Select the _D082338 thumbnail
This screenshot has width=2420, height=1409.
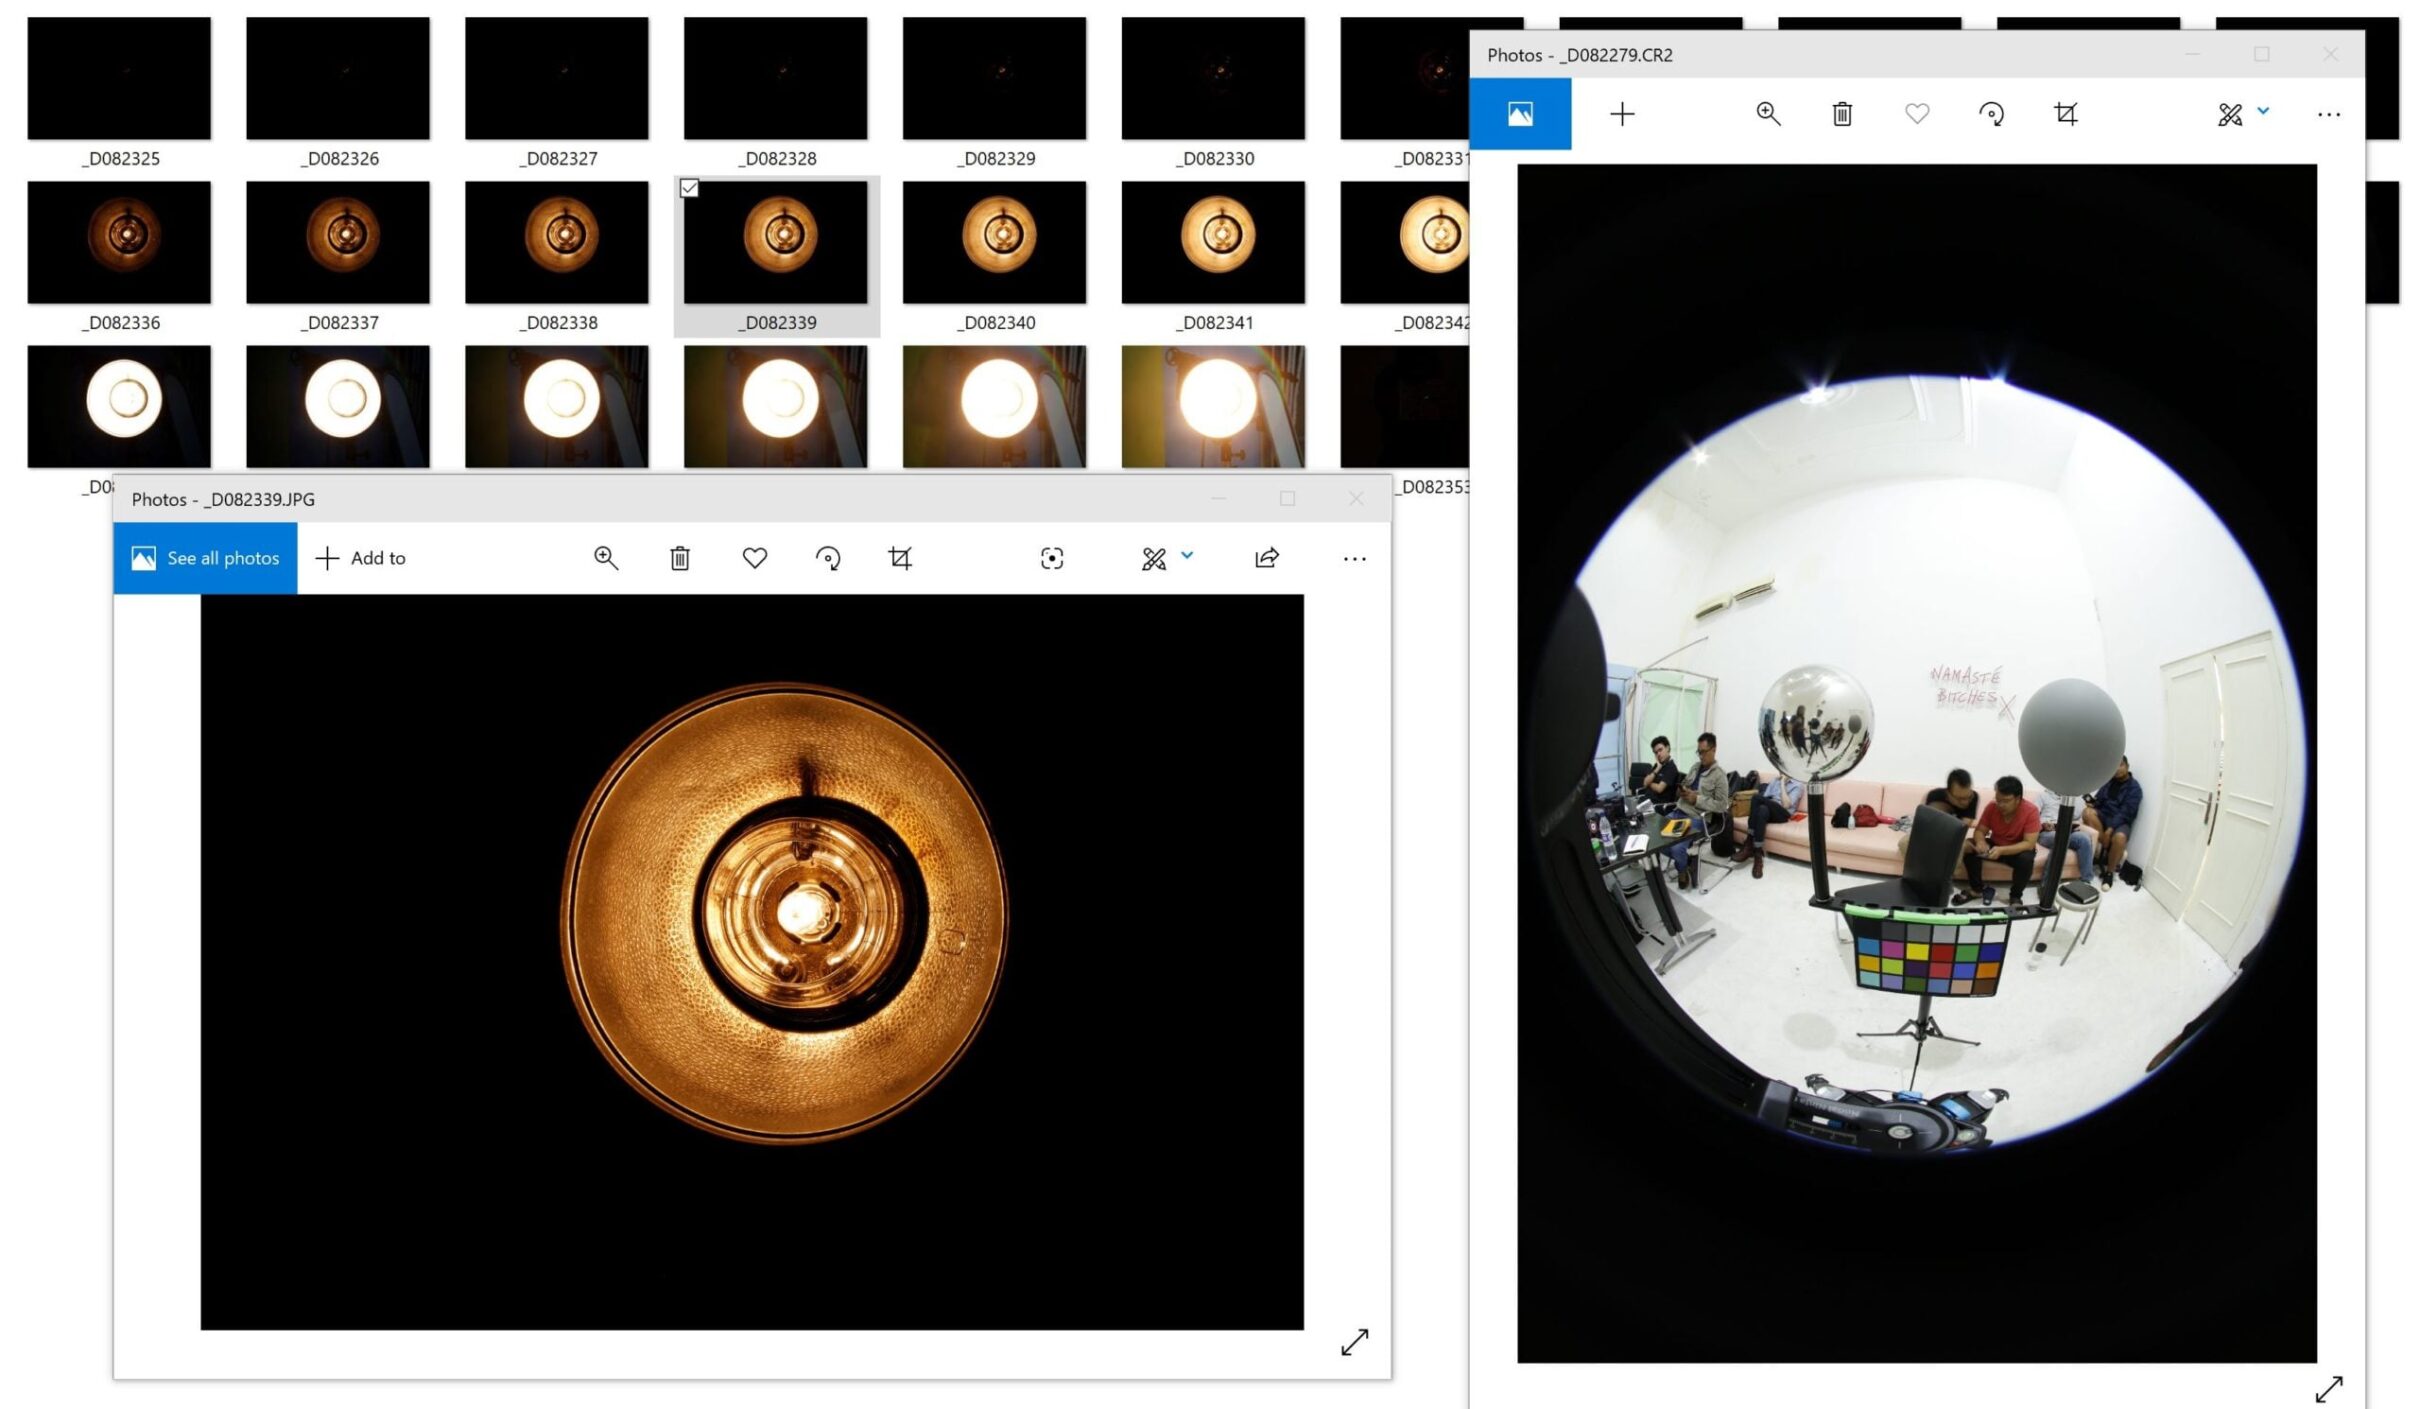(x=557, y=242)
